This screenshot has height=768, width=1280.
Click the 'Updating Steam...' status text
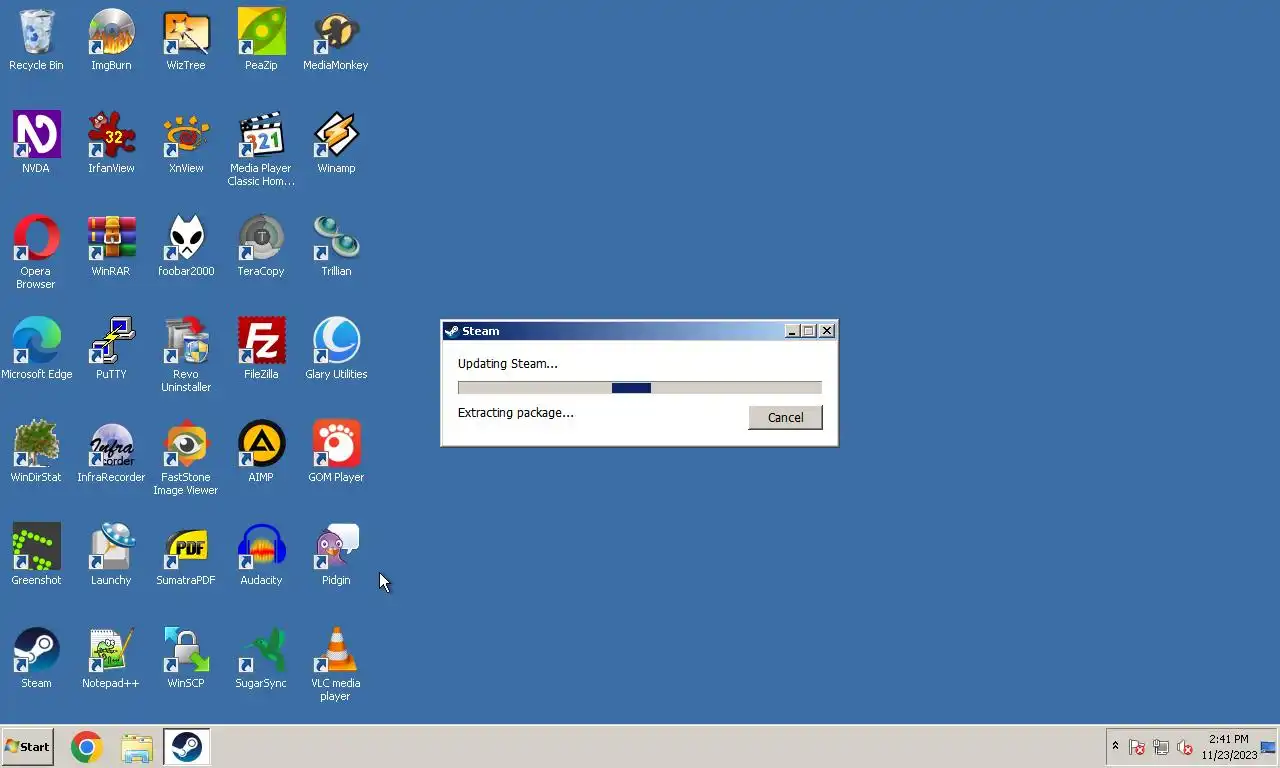coord(507,364)
